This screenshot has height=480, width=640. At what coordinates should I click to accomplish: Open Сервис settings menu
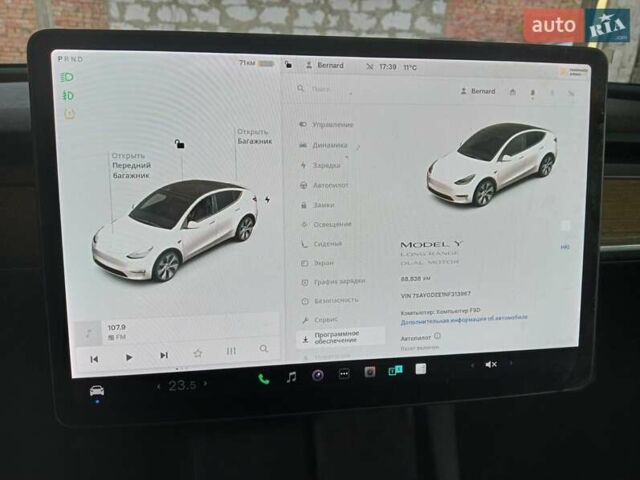pyautogui.click(x=320, y=320)
